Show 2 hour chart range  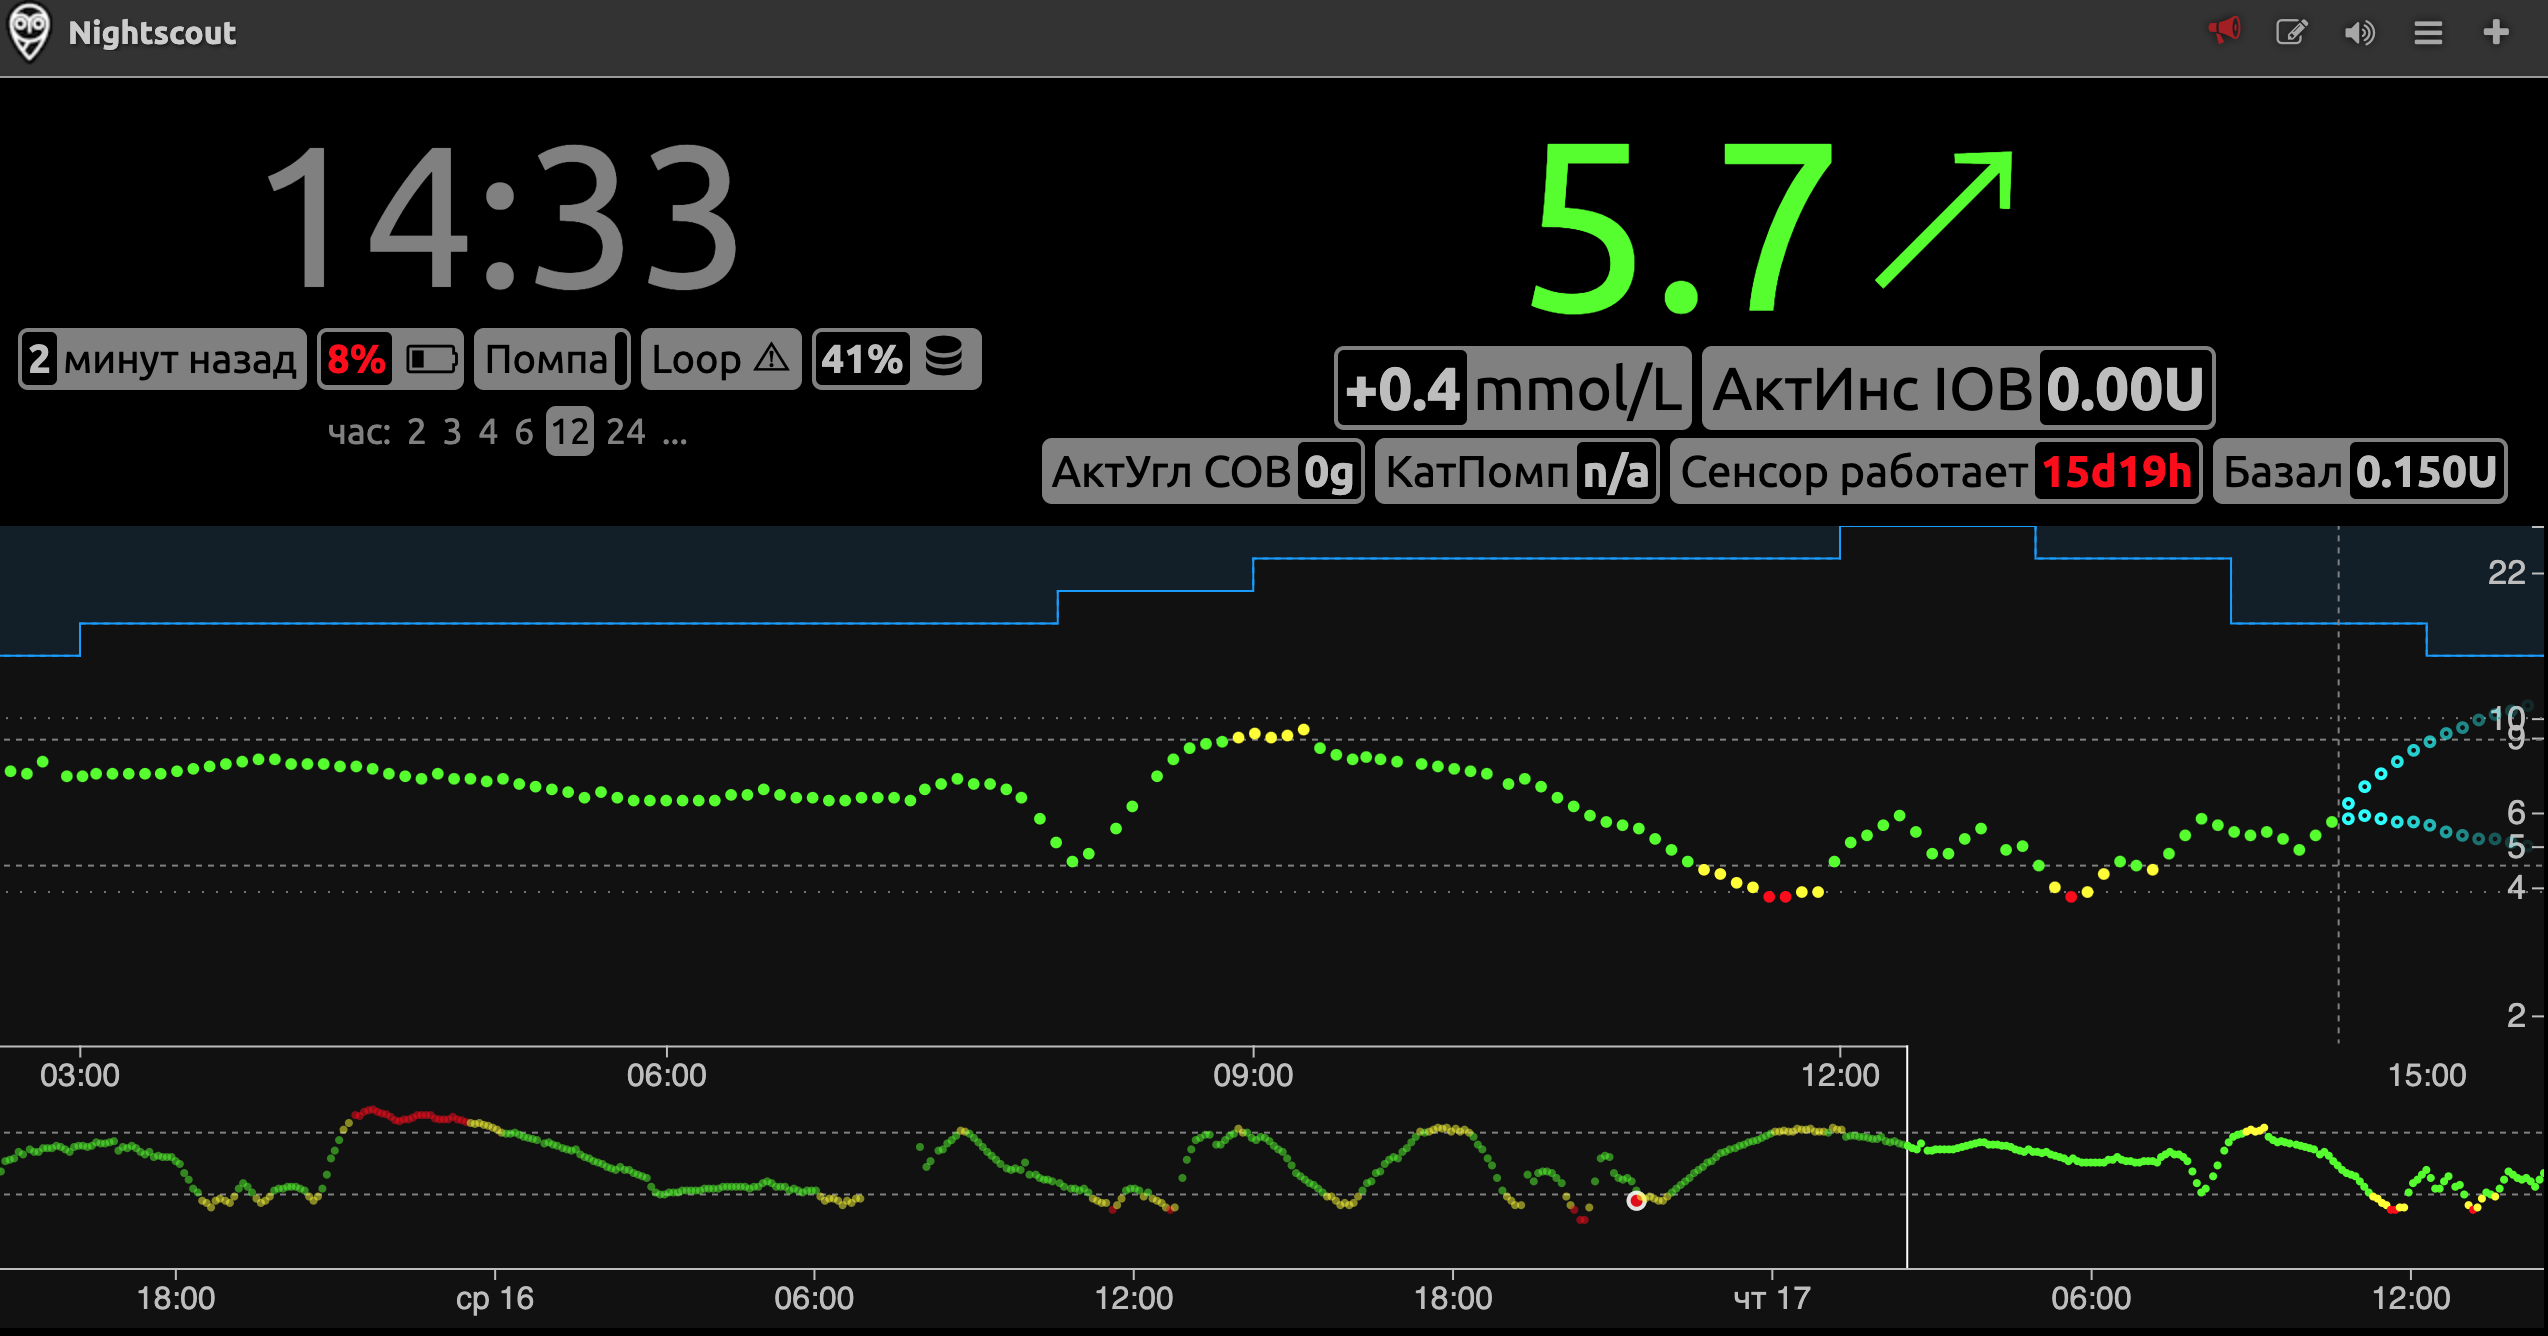click(416, 432)
